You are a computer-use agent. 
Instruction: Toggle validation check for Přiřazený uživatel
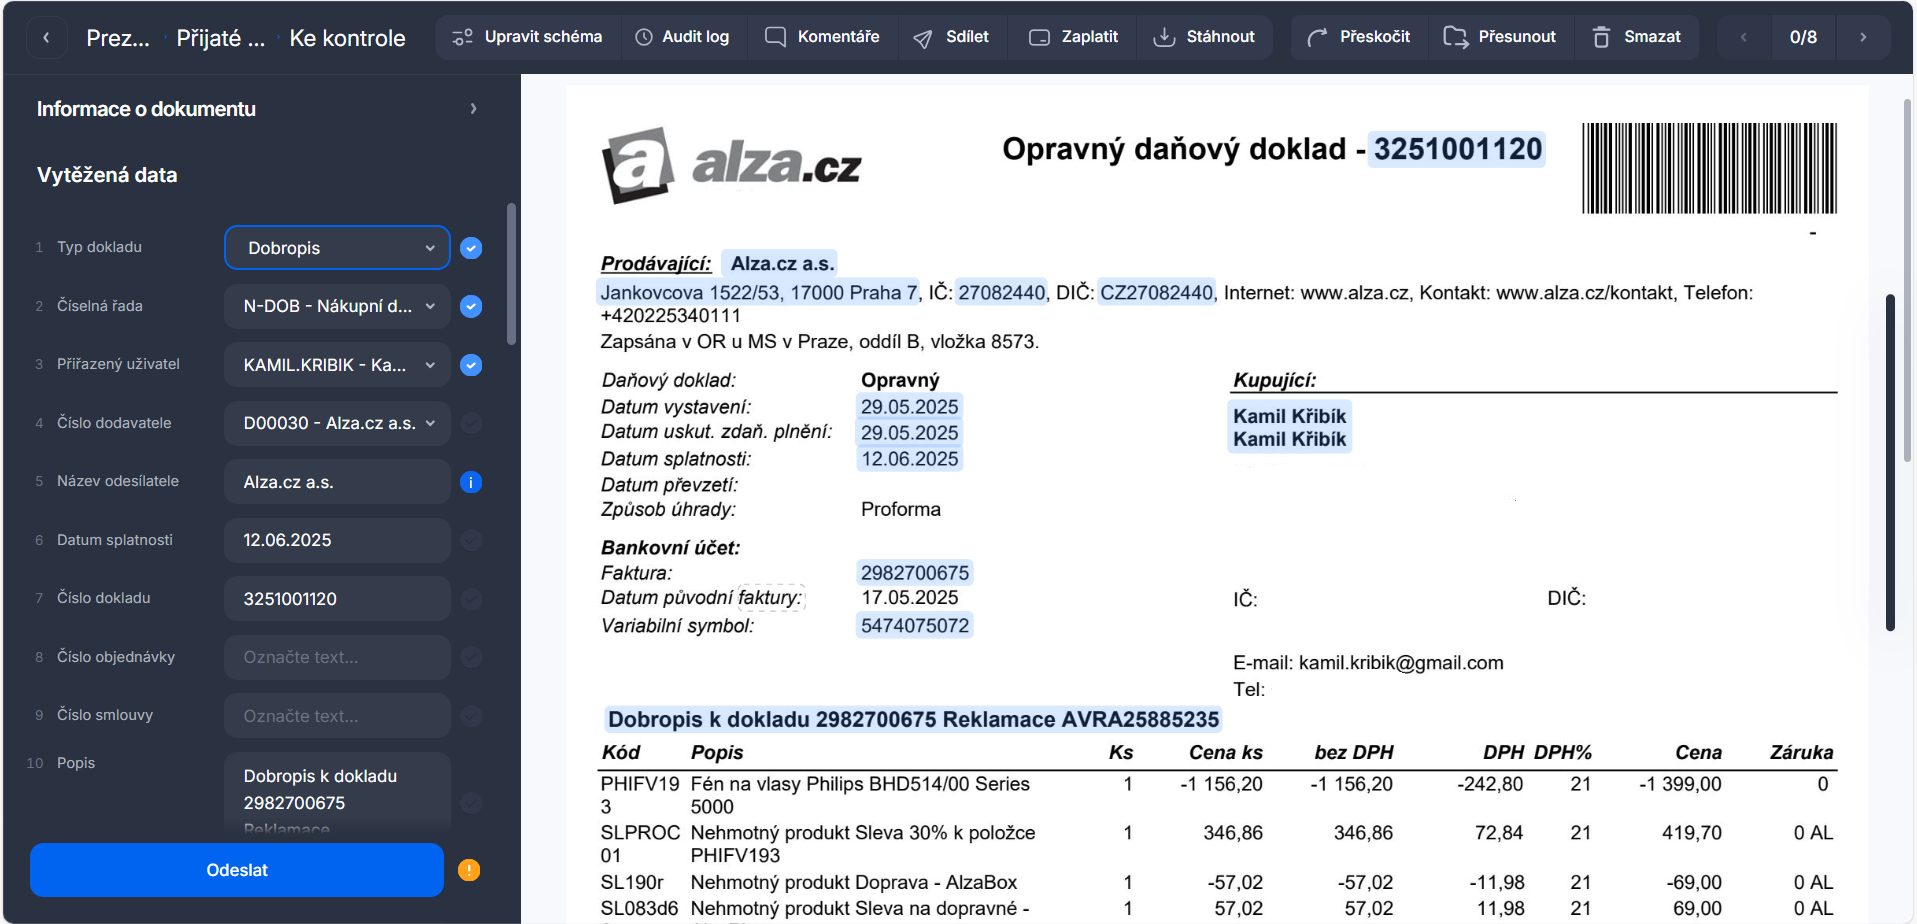(x=471, y=365)
